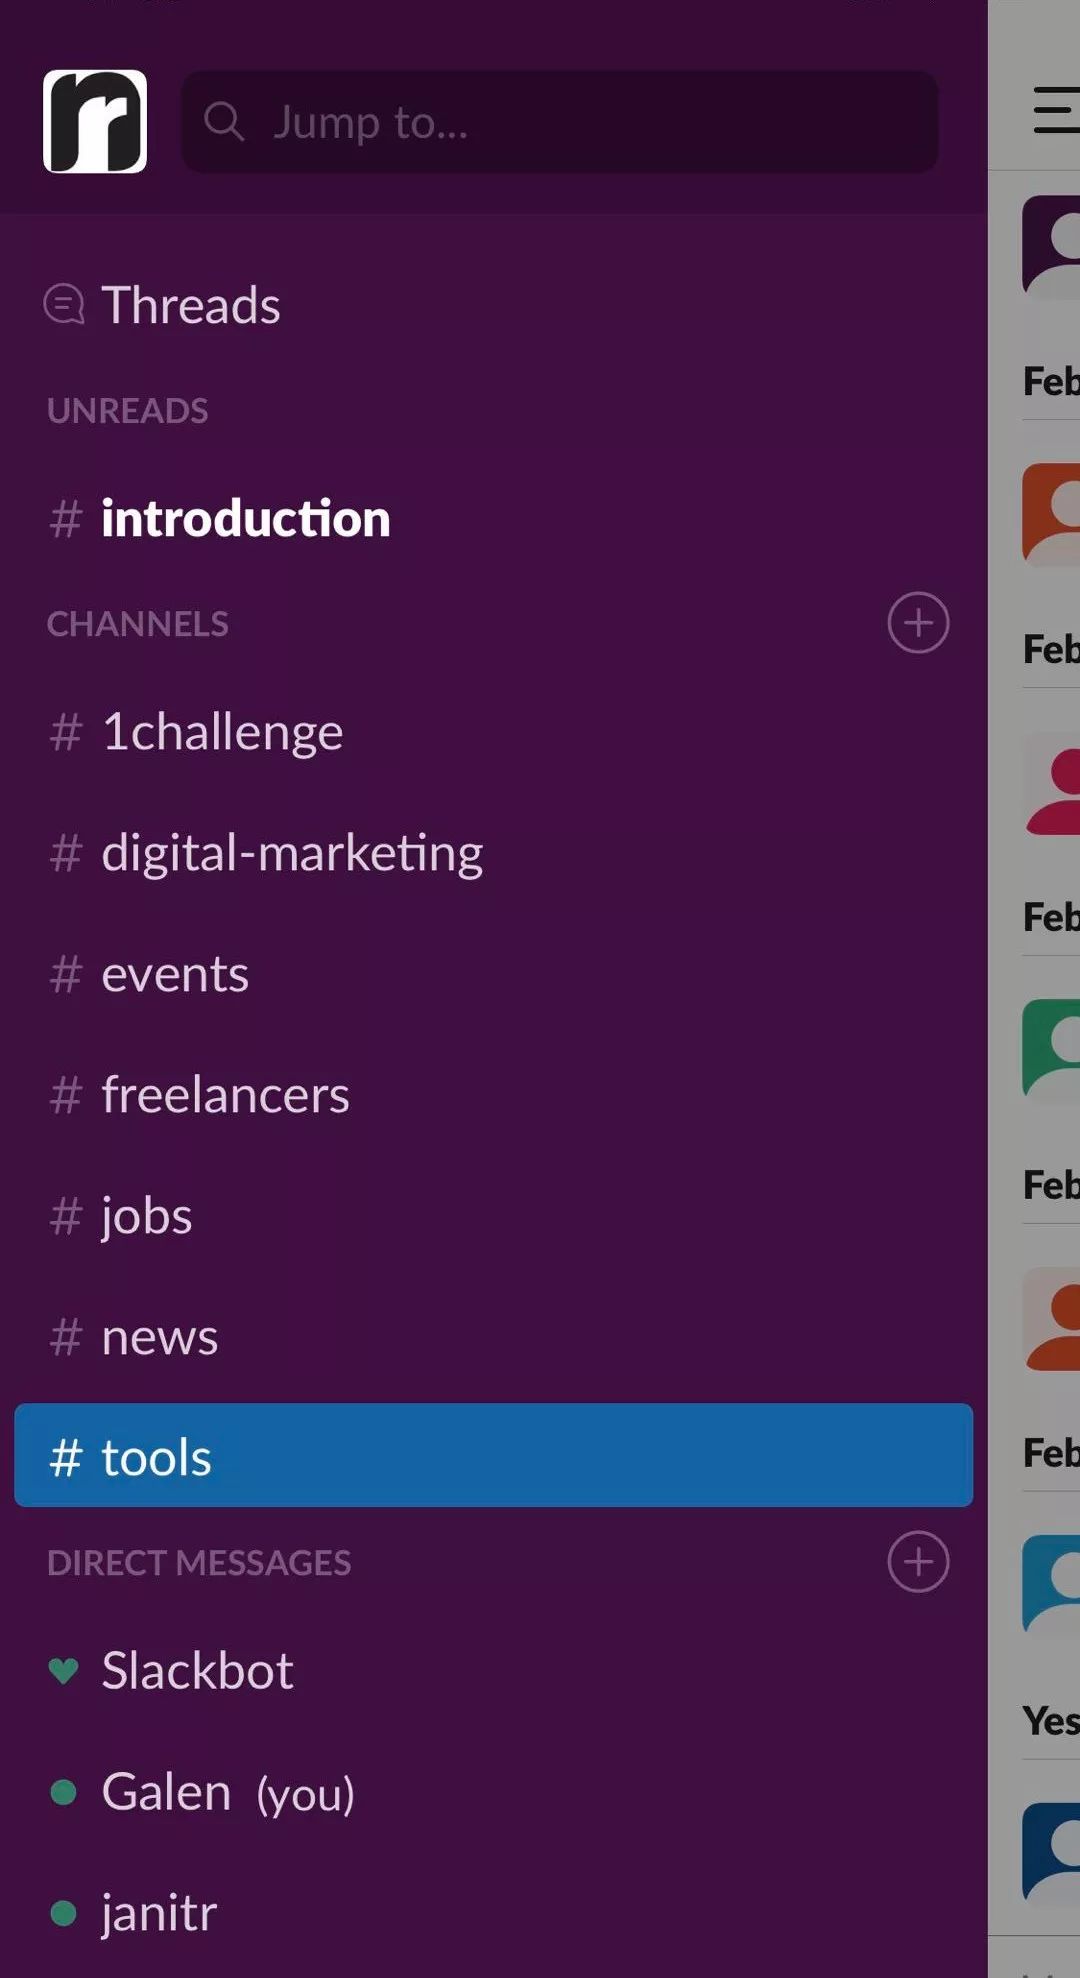This screenshot has height=1978, width=1080.
Task: Tap the green user avatar
Action: click(x=1051, y=1050)
